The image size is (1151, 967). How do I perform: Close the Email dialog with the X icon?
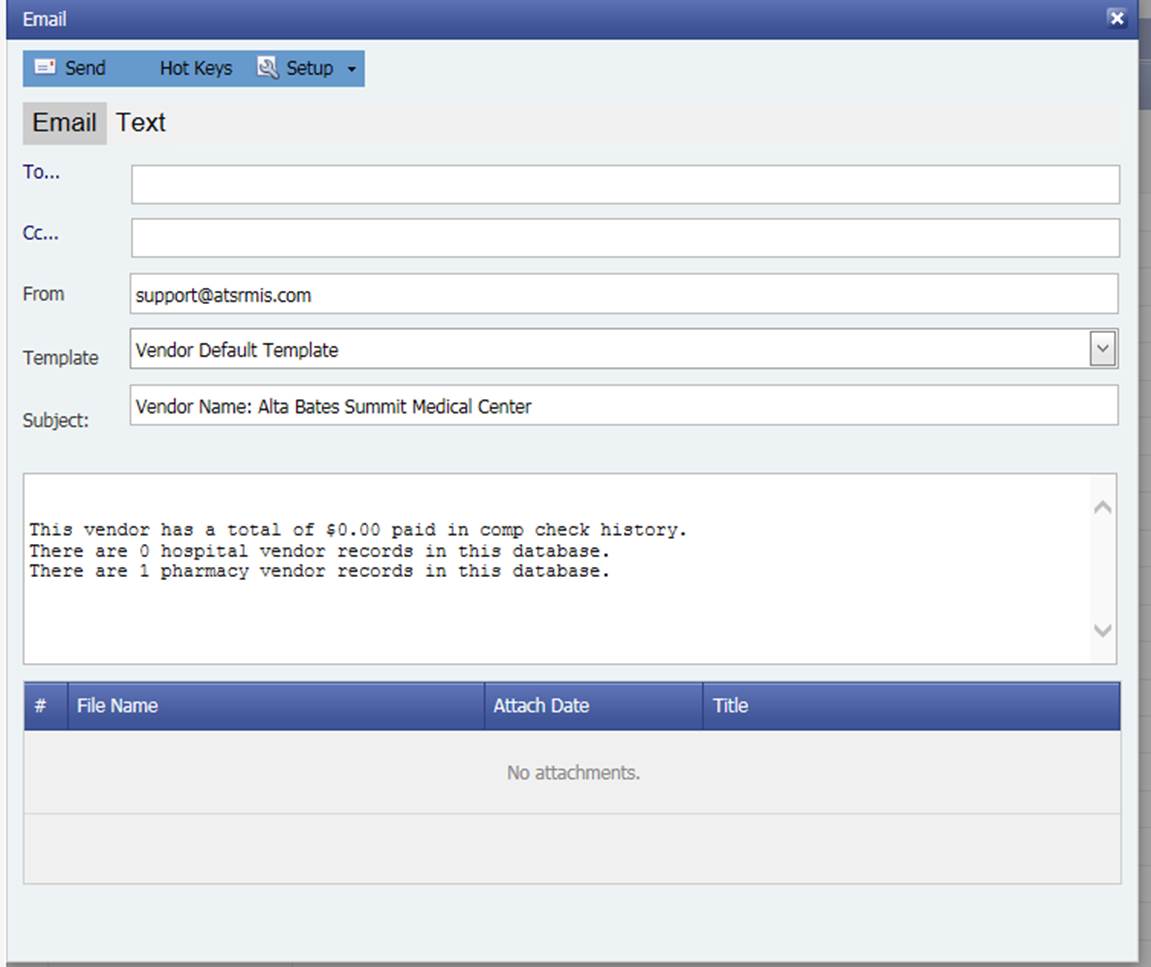[1117, 17]
